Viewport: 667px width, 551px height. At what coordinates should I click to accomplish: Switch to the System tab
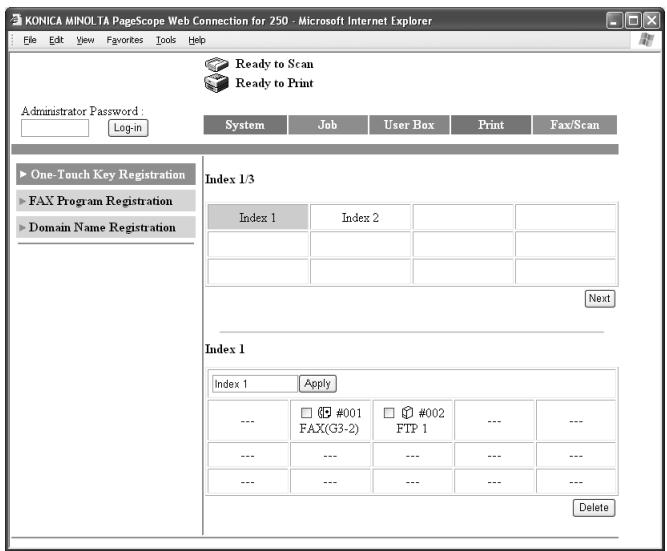pos(245,125)
